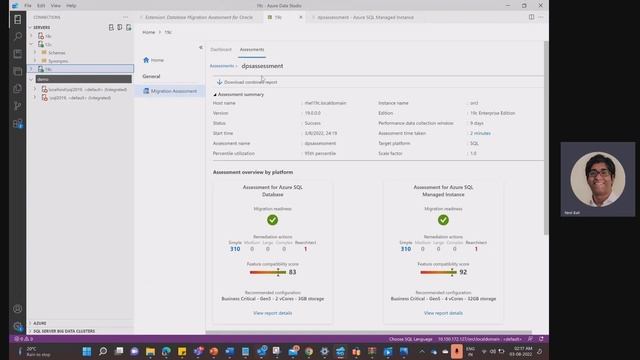The image size is (640, 360).
Task: Open the Edit menu
Action: click(41, 6)
